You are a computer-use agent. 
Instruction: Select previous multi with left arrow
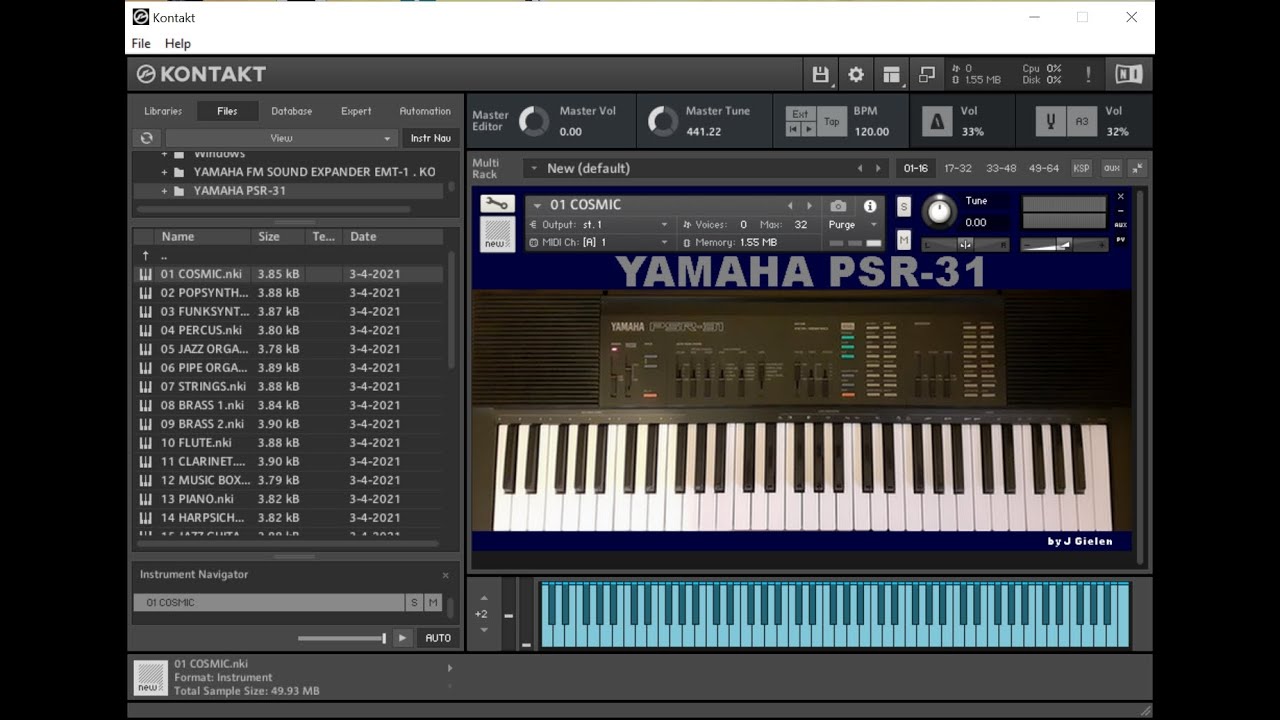(x=859, y=169)
